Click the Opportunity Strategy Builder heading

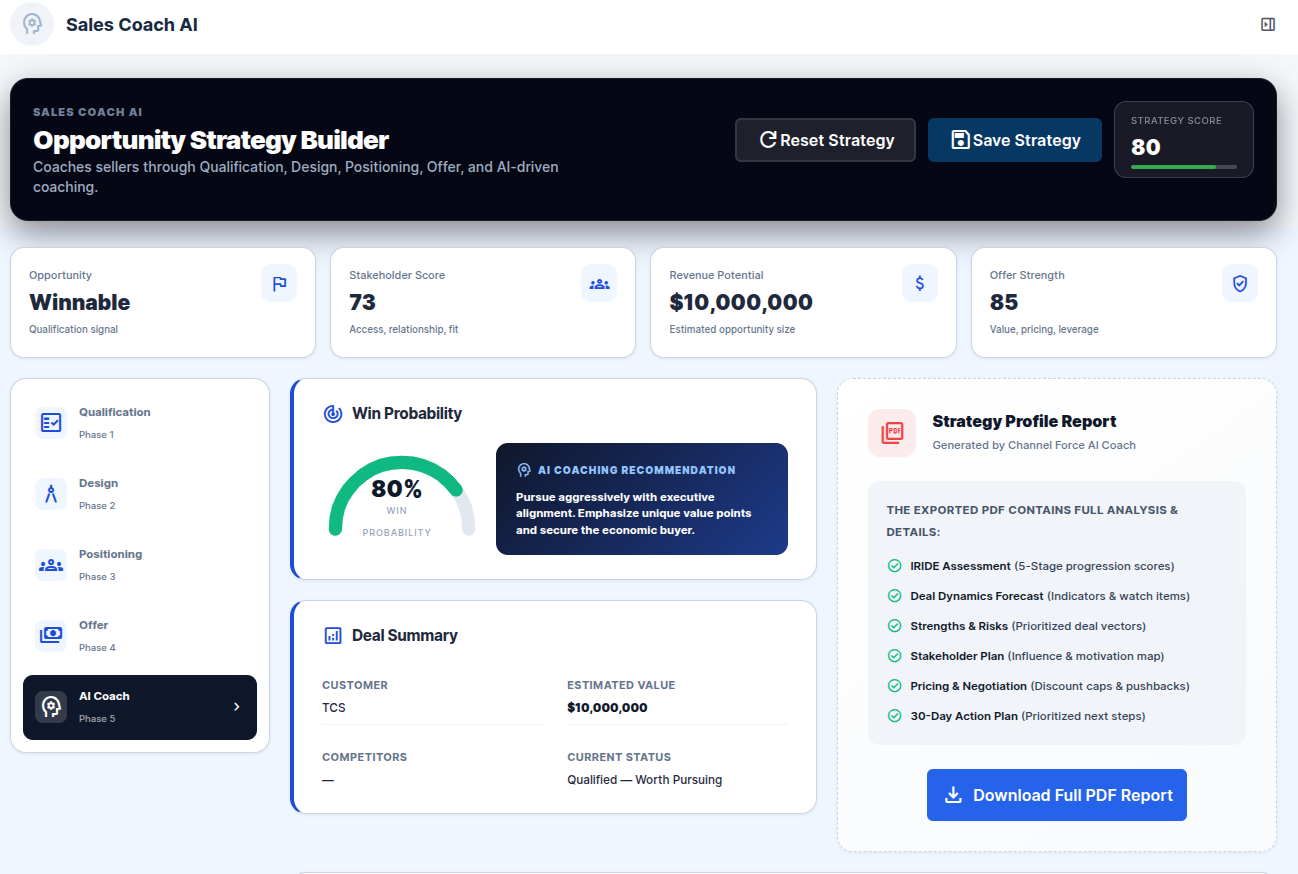[x=211, y=140]
